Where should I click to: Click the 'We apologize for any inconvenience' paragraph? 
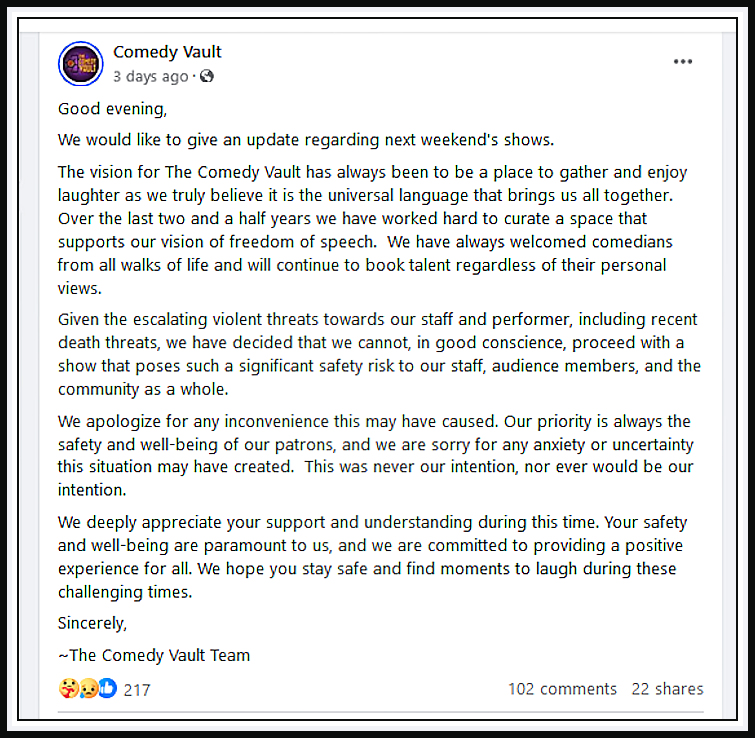(376, 455)
